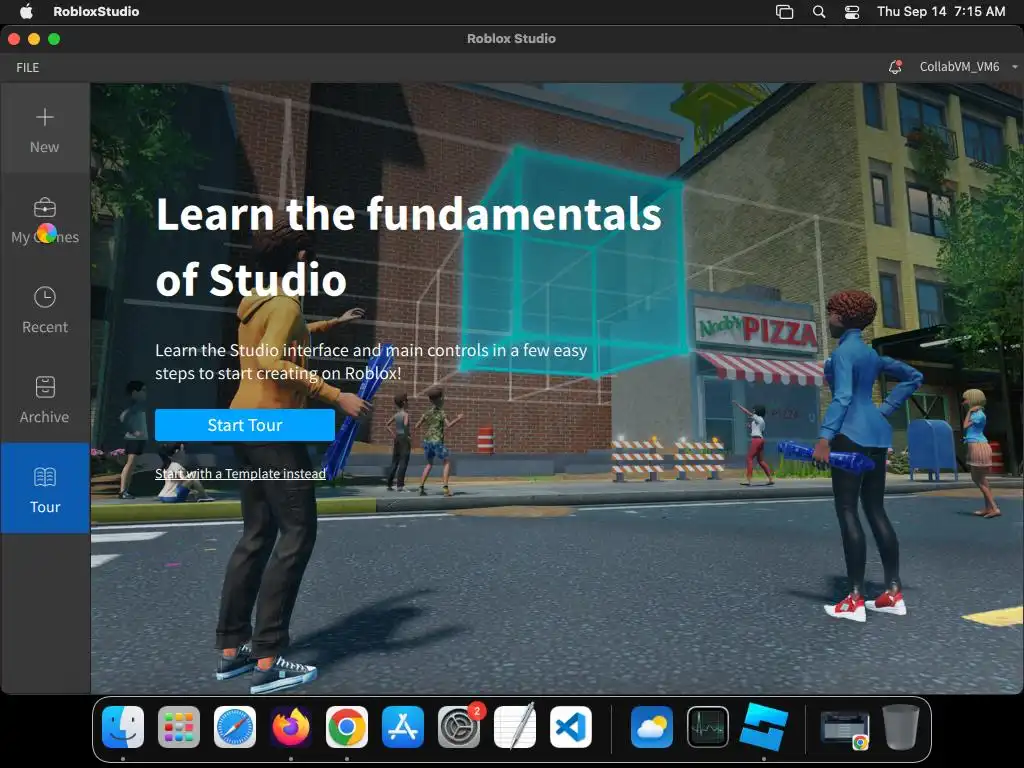Click the date and time in the menu bar

[x=940, y=11]
